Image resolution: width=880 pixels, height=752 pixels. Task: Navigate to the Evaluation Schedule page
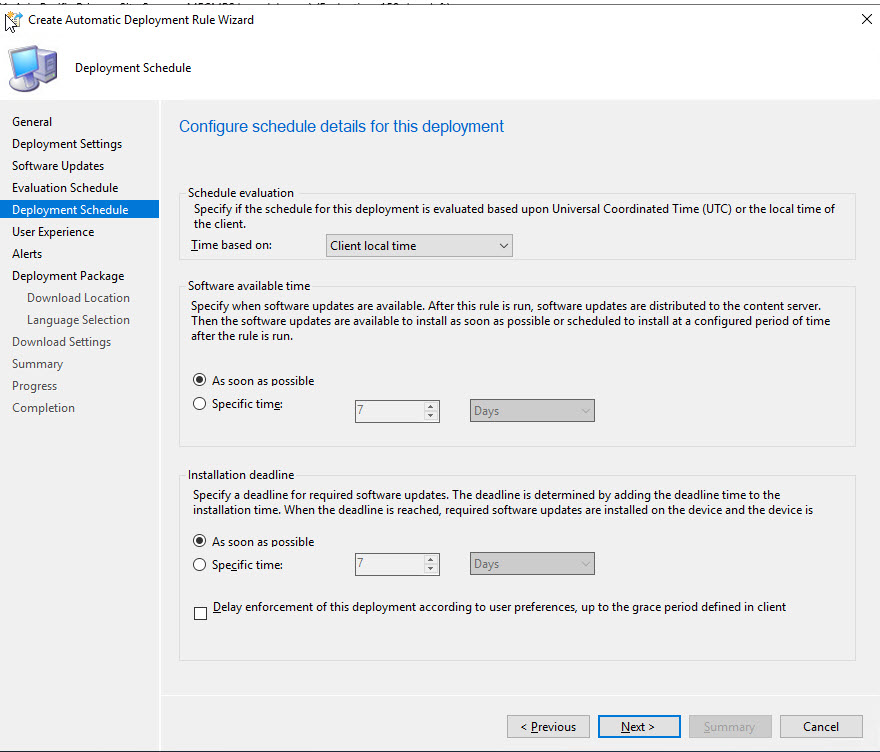click(65, 188)
